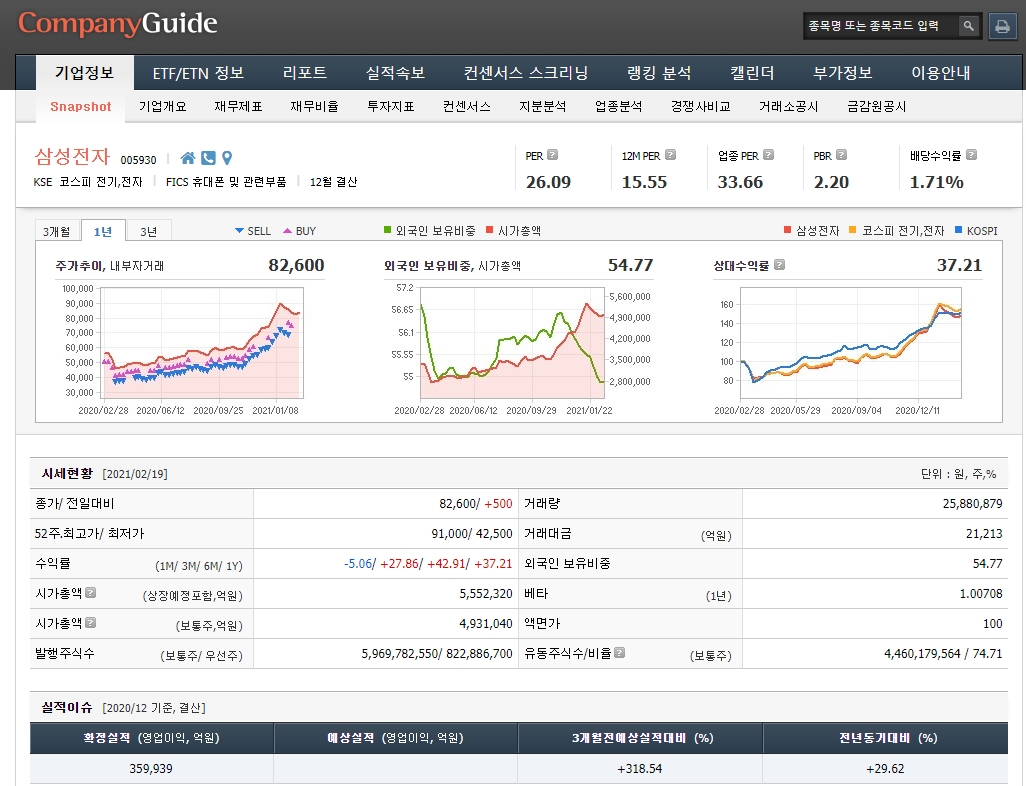Viewport: 1026px width, 786px height.
Task: Click the 3개월전예상실적대비 (%) column header
Action: point(640,738)
